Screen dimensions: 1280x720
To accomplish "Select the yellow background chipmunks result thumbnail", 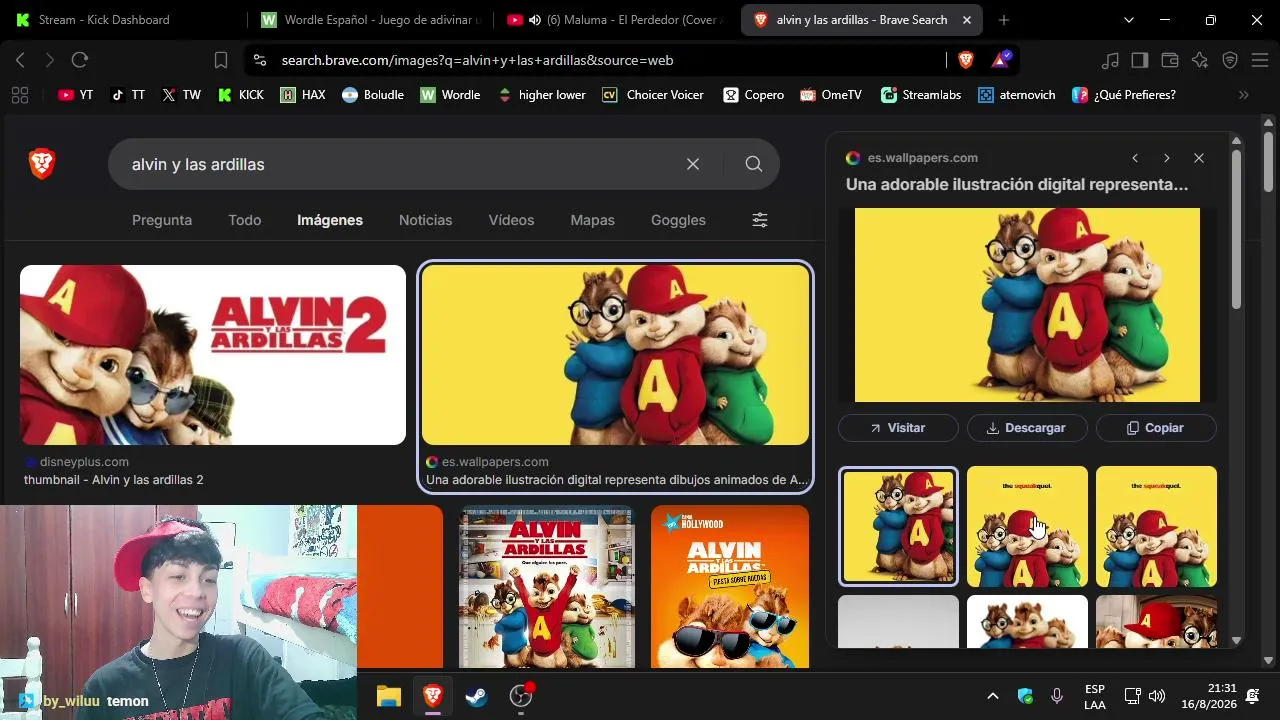I will pos(615,355).
